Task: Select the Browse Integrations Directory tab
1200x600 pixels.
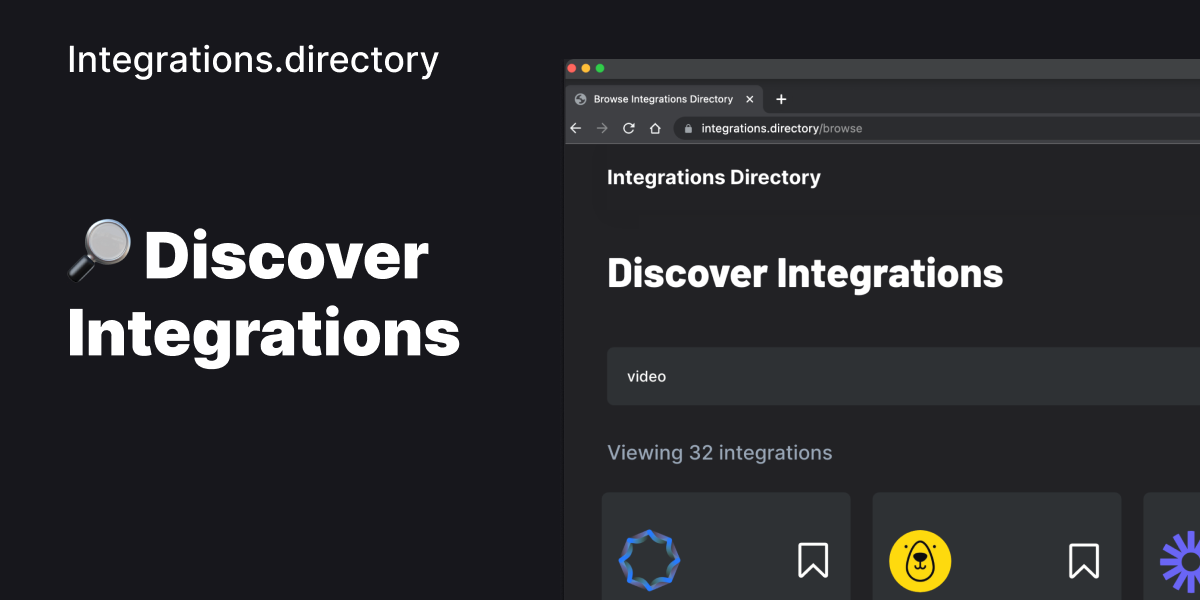Action: coord(662,99)
